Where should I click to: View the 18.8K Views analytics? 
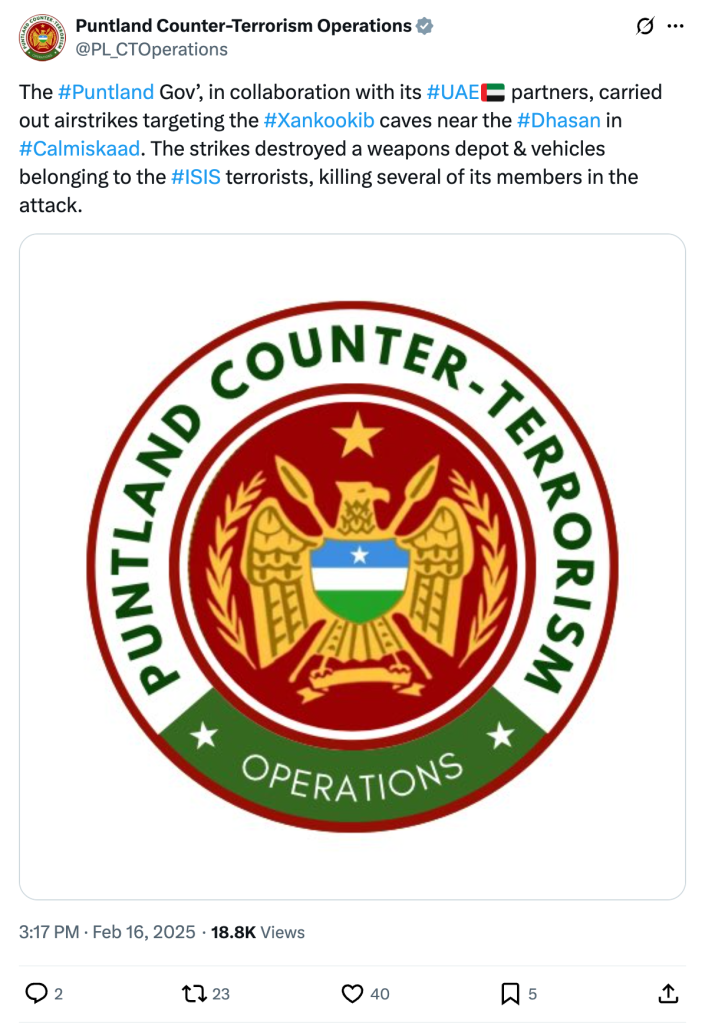pos(257,932)
